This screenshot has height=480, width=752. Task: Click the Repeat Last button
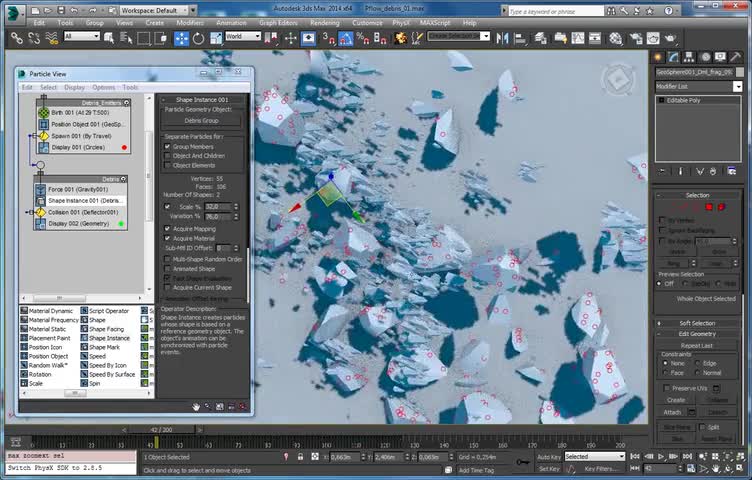[696, 345]
